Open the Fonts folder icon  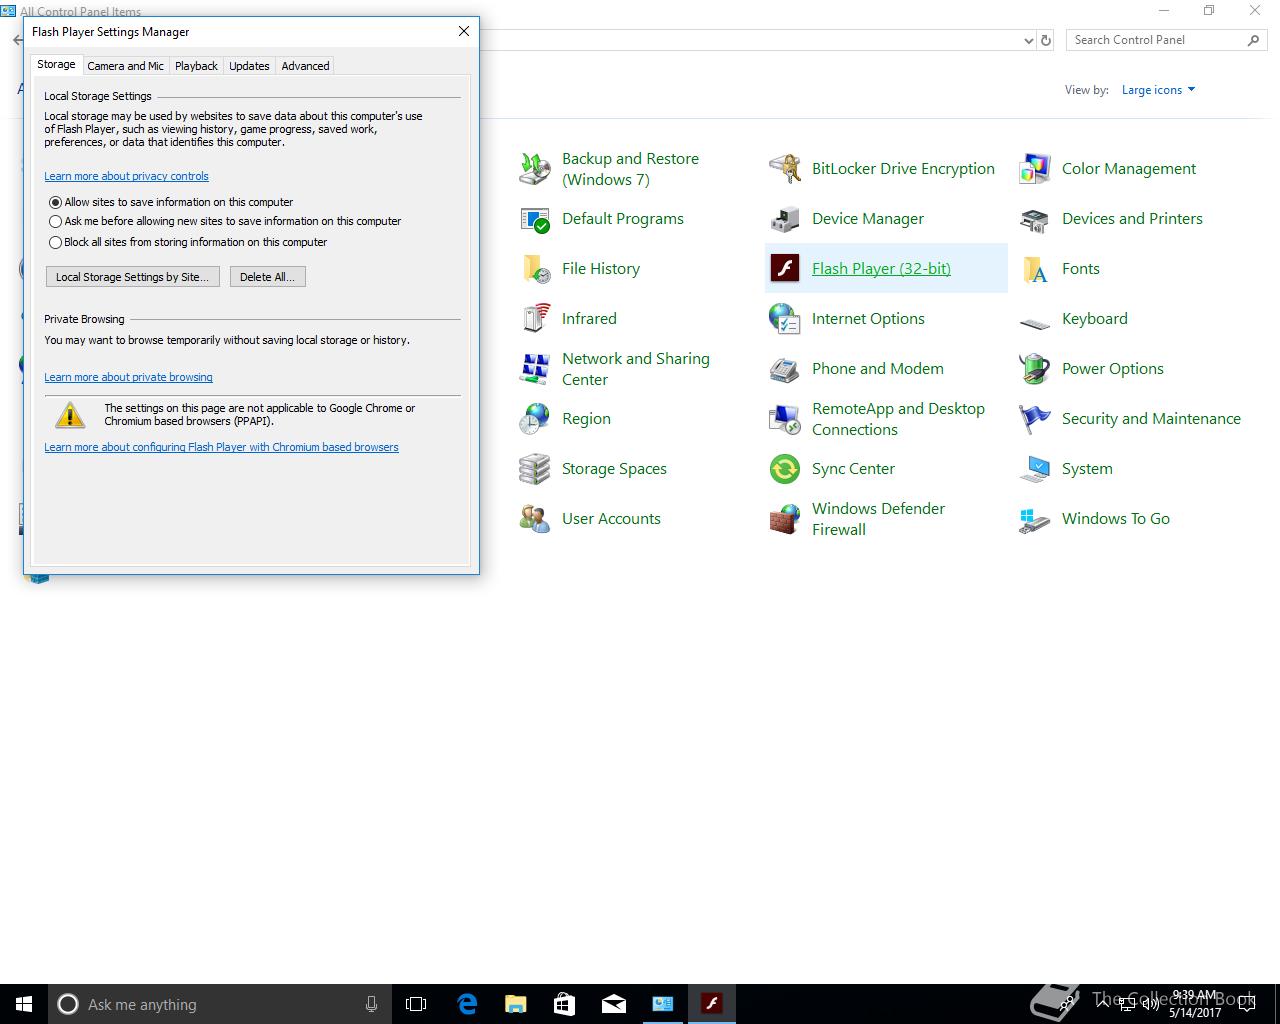point(1035,269)
